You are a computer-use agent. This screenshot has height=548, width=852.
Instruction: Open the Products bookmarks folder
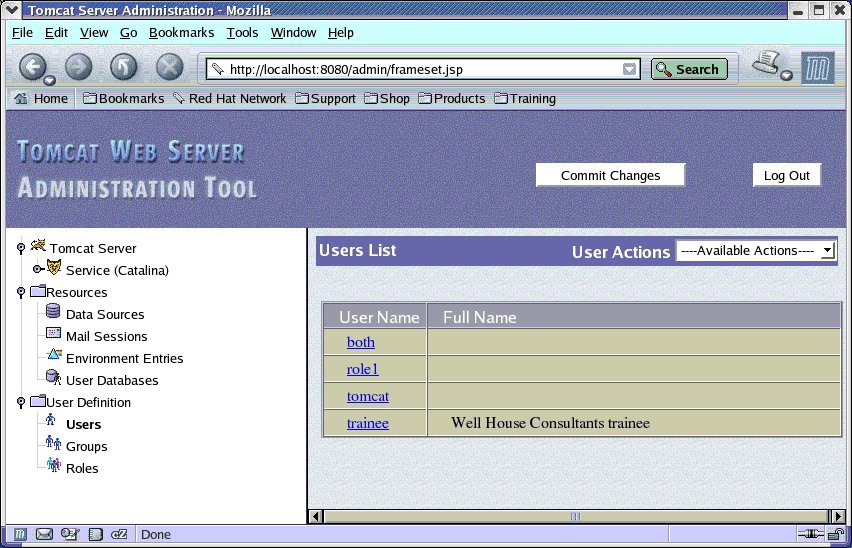click(452, 98)
